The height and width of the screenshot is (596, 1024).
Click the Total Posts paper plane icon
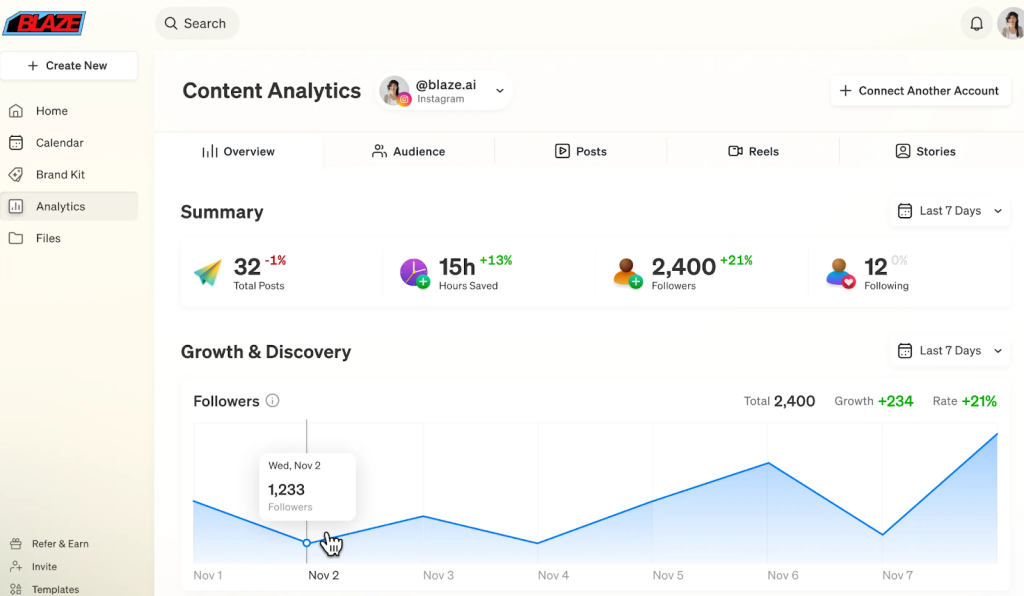point(208,272)
